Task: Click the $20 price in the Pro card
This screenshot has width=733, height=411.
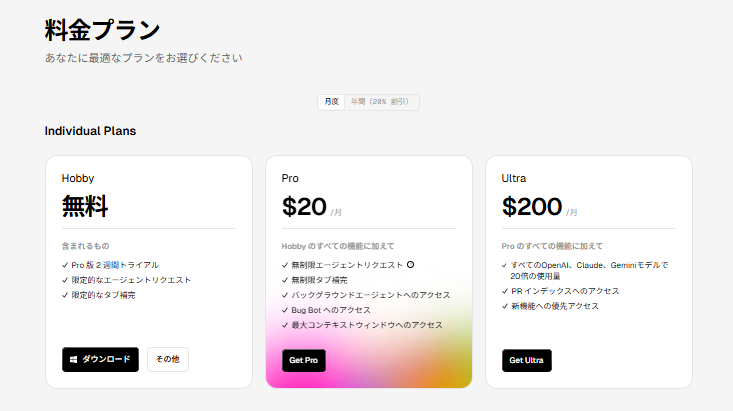Action: (304, 207)
